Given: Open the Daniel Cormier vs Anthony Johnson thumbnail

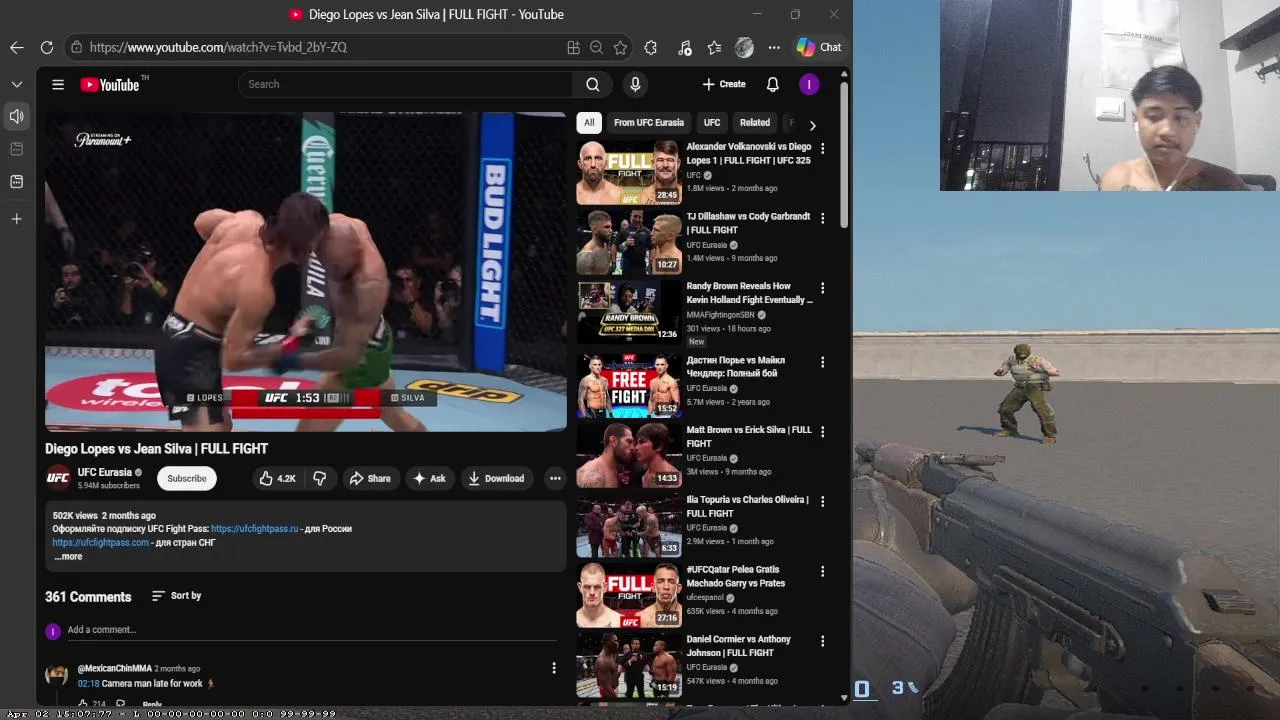Looking at the screenshot, I should coord(629,664).
